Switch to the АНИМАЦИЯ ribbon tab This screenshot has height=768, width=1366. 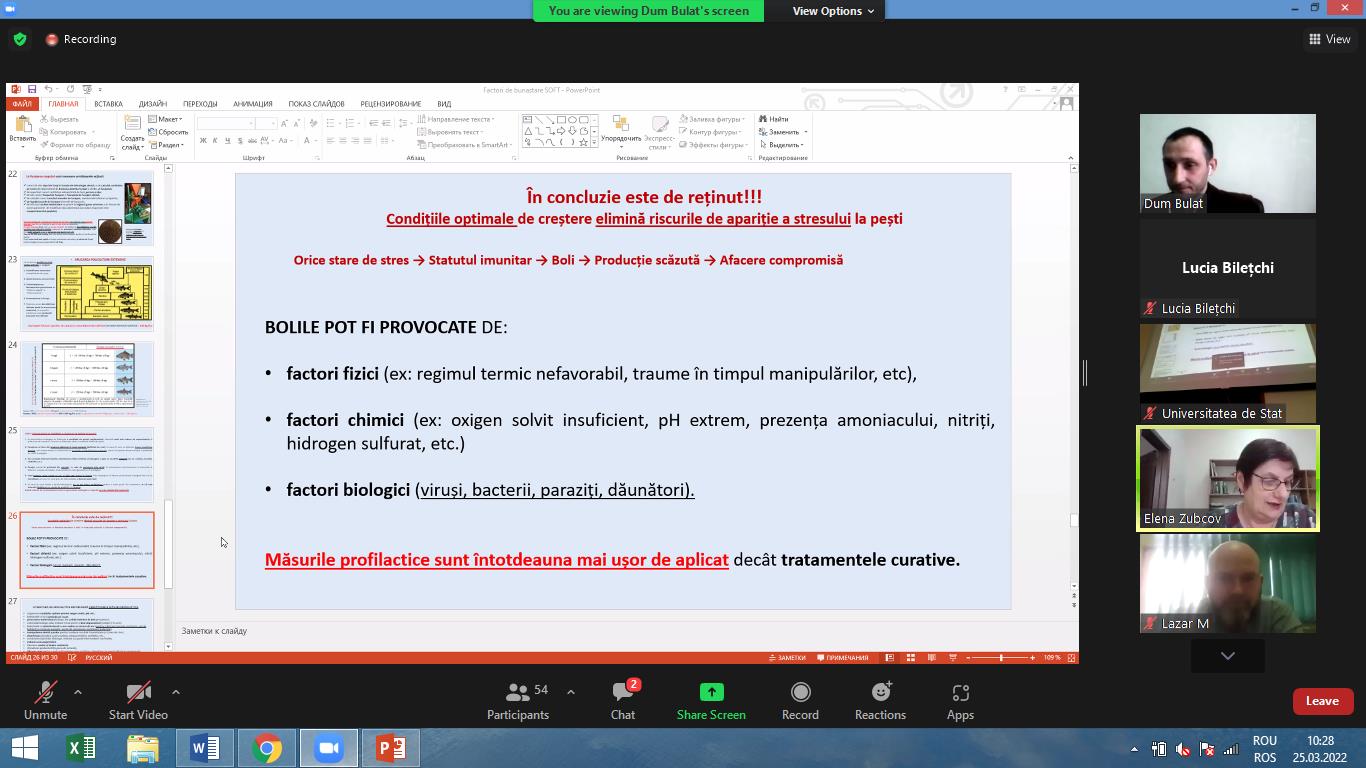(252, 104)
